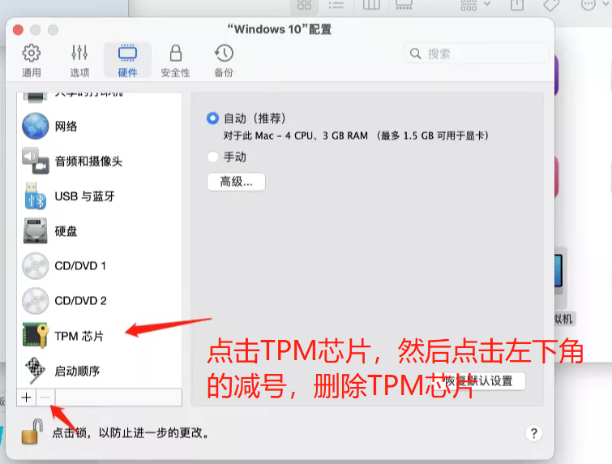Click background window's list view icon

tap(336, 5)
